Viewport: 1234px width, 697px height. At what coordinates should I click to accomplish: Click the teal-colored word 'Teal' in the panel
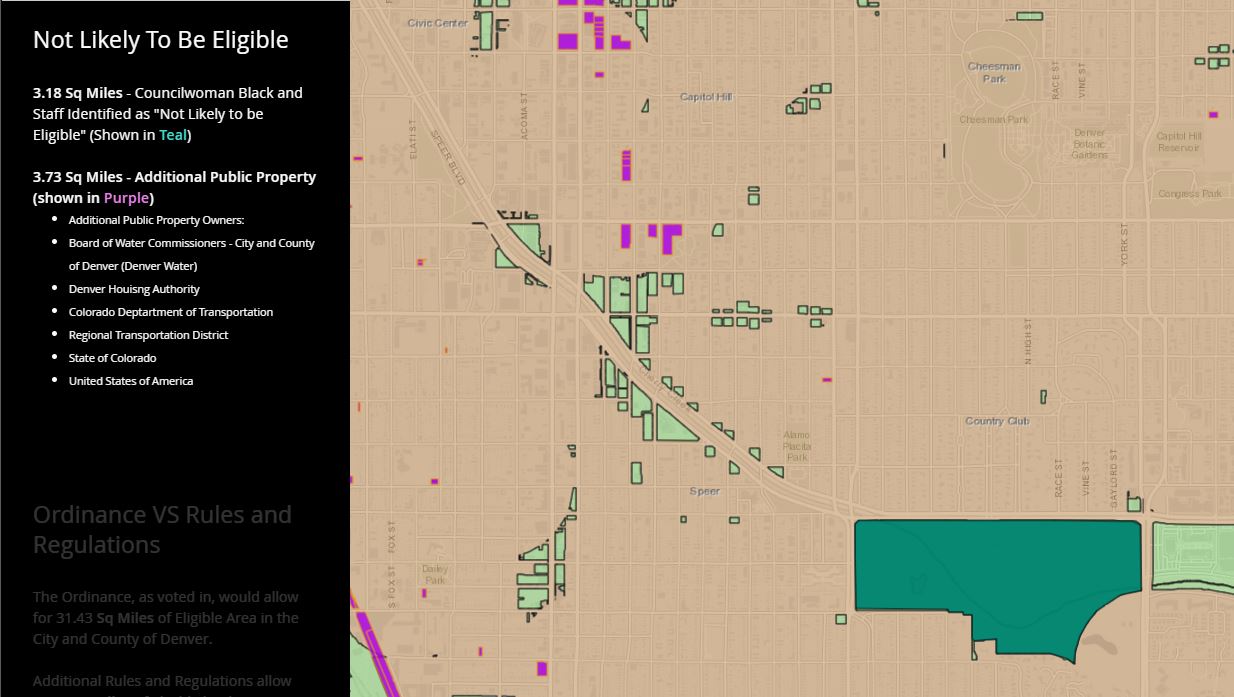click(x=172, y=135)
